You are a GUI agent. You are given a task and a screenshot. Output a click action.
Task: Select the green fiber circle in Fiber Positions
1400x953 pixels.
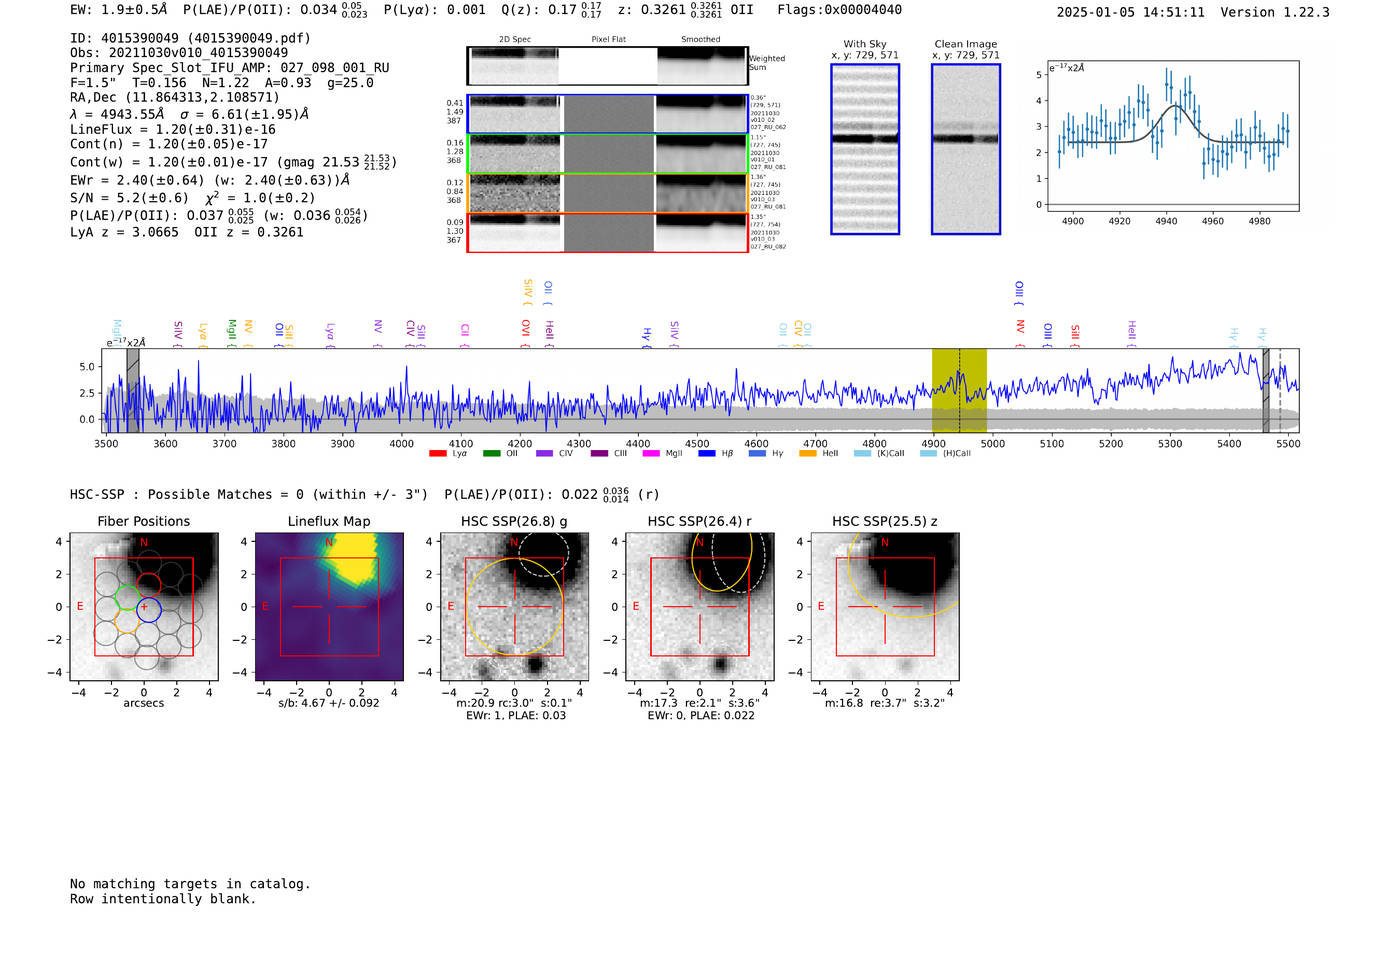pyautogui.click(x=126, y=598)
